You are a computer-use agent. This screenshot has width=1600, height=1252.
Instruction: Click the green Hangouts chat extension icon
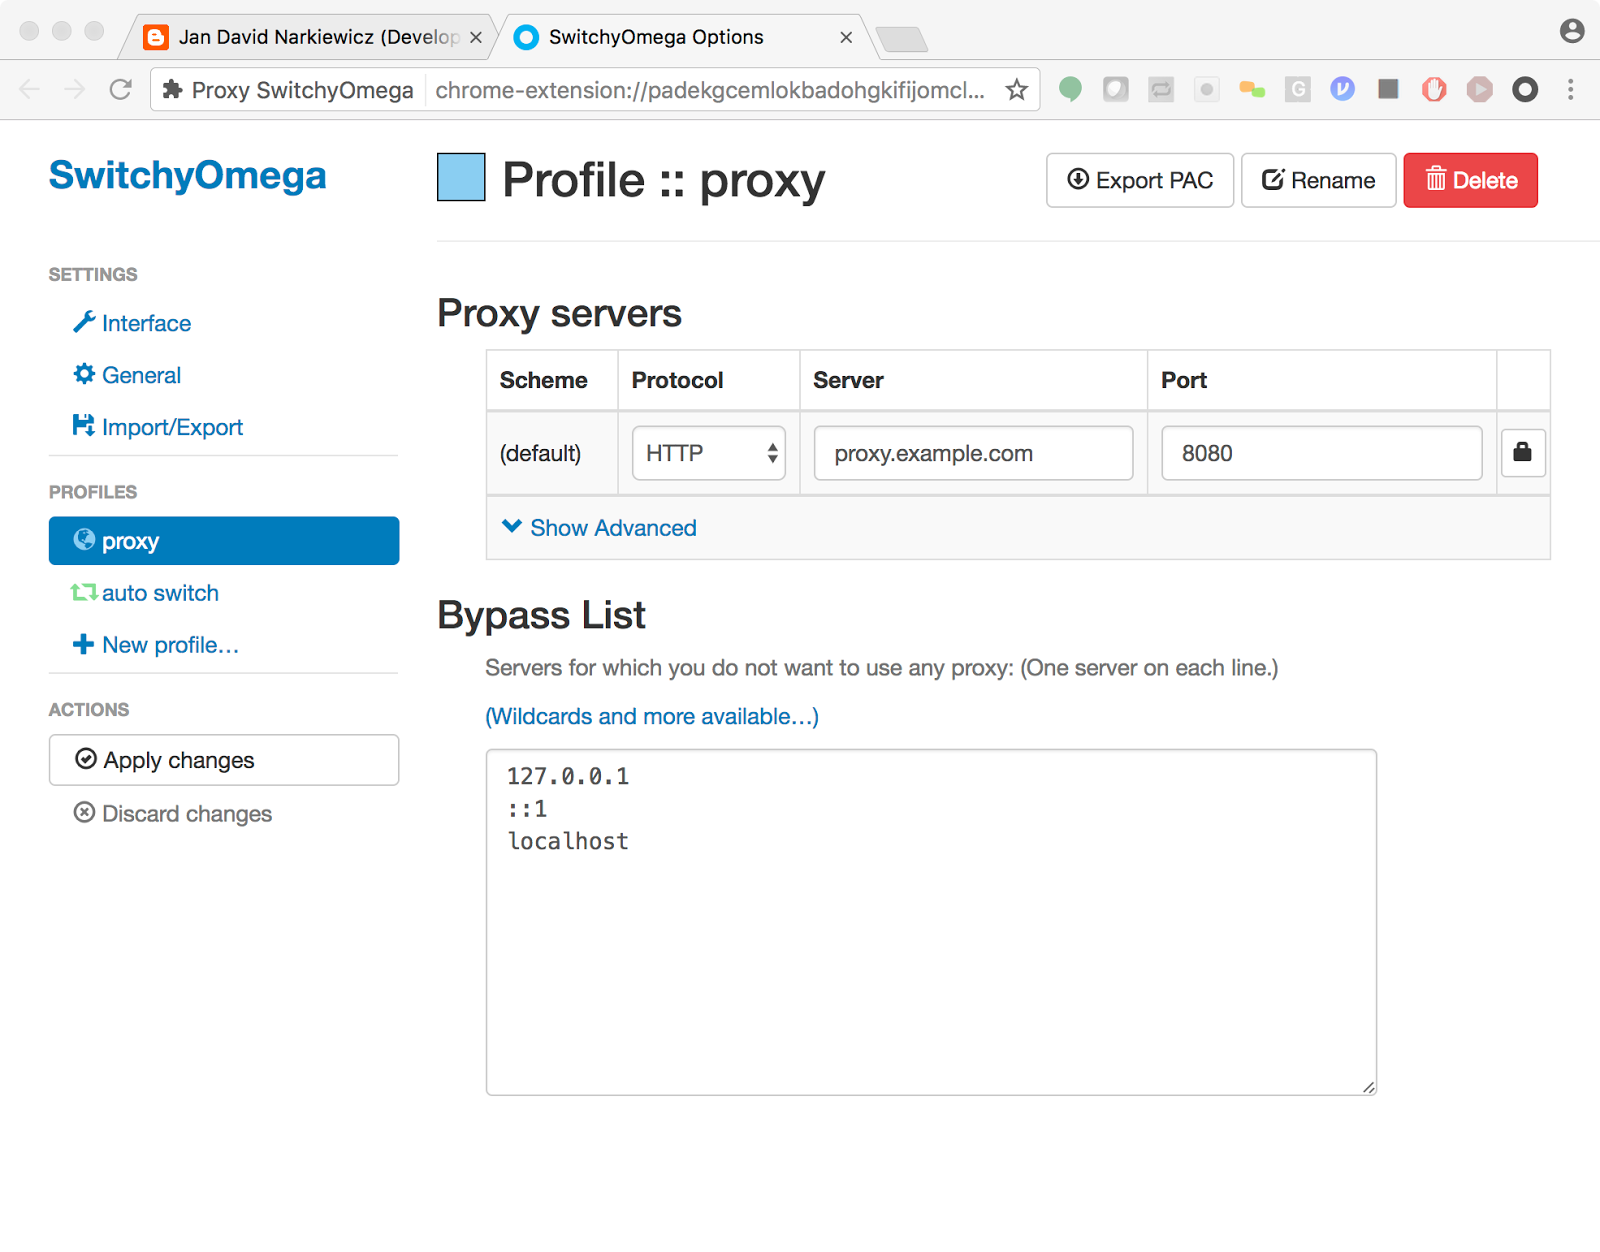click(x=1070, y=90)
